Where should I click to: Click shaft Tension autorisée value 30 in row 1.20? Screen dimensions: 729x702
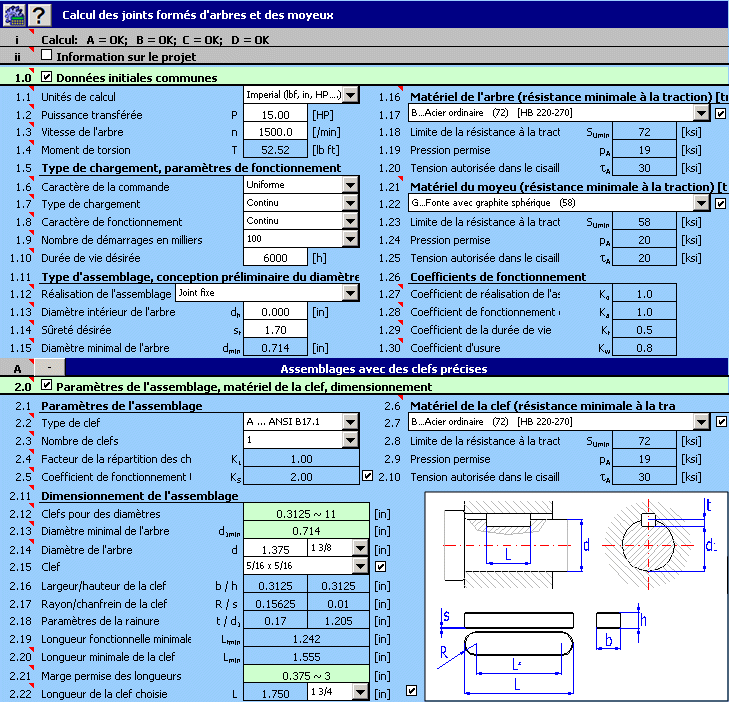pyautogui.click(x=644, y=168)
